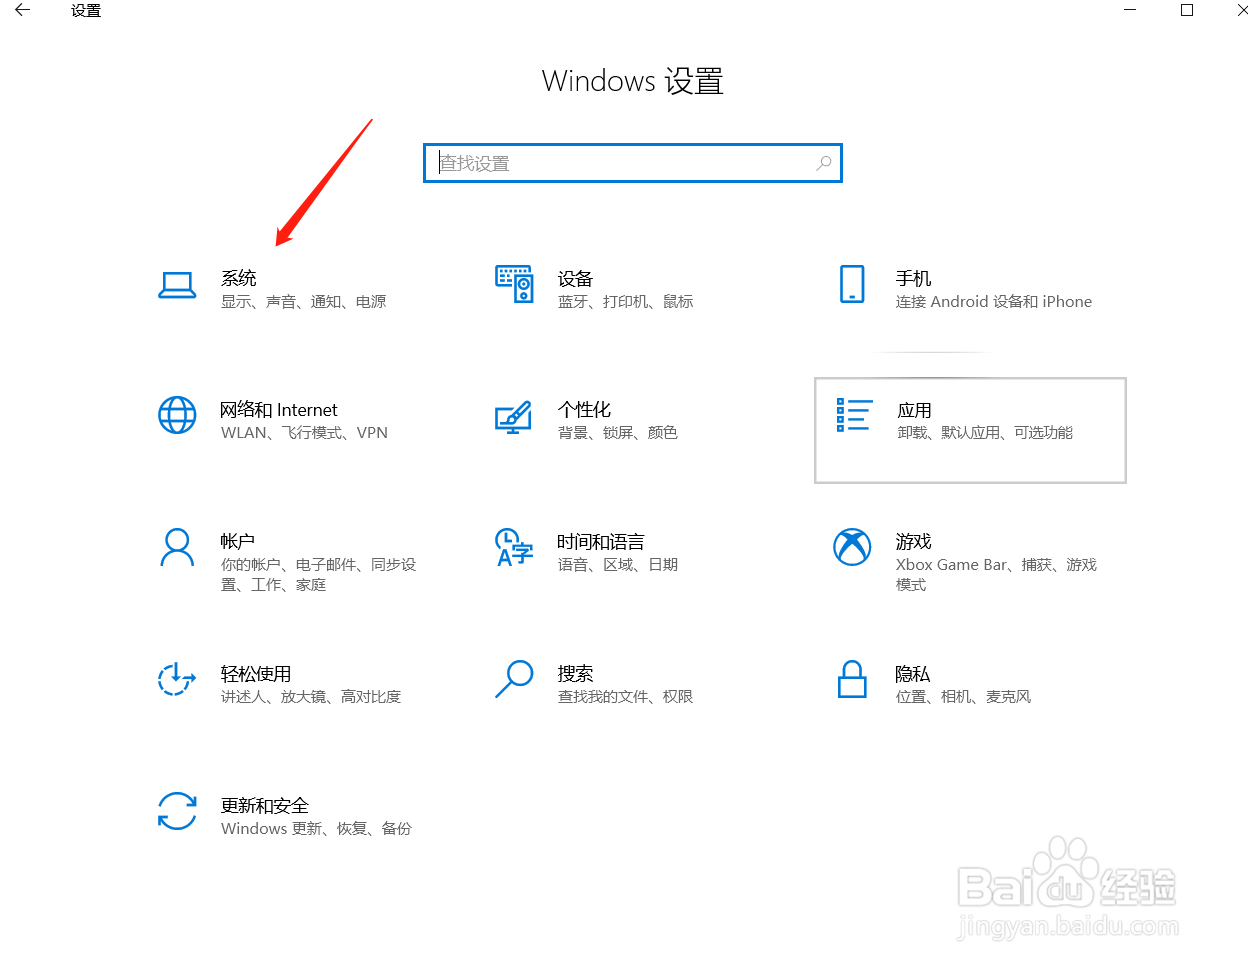Viewport: 1248px width, 969px height.
Task: Select the 轻松使用 category title
Action: (256, 674)
